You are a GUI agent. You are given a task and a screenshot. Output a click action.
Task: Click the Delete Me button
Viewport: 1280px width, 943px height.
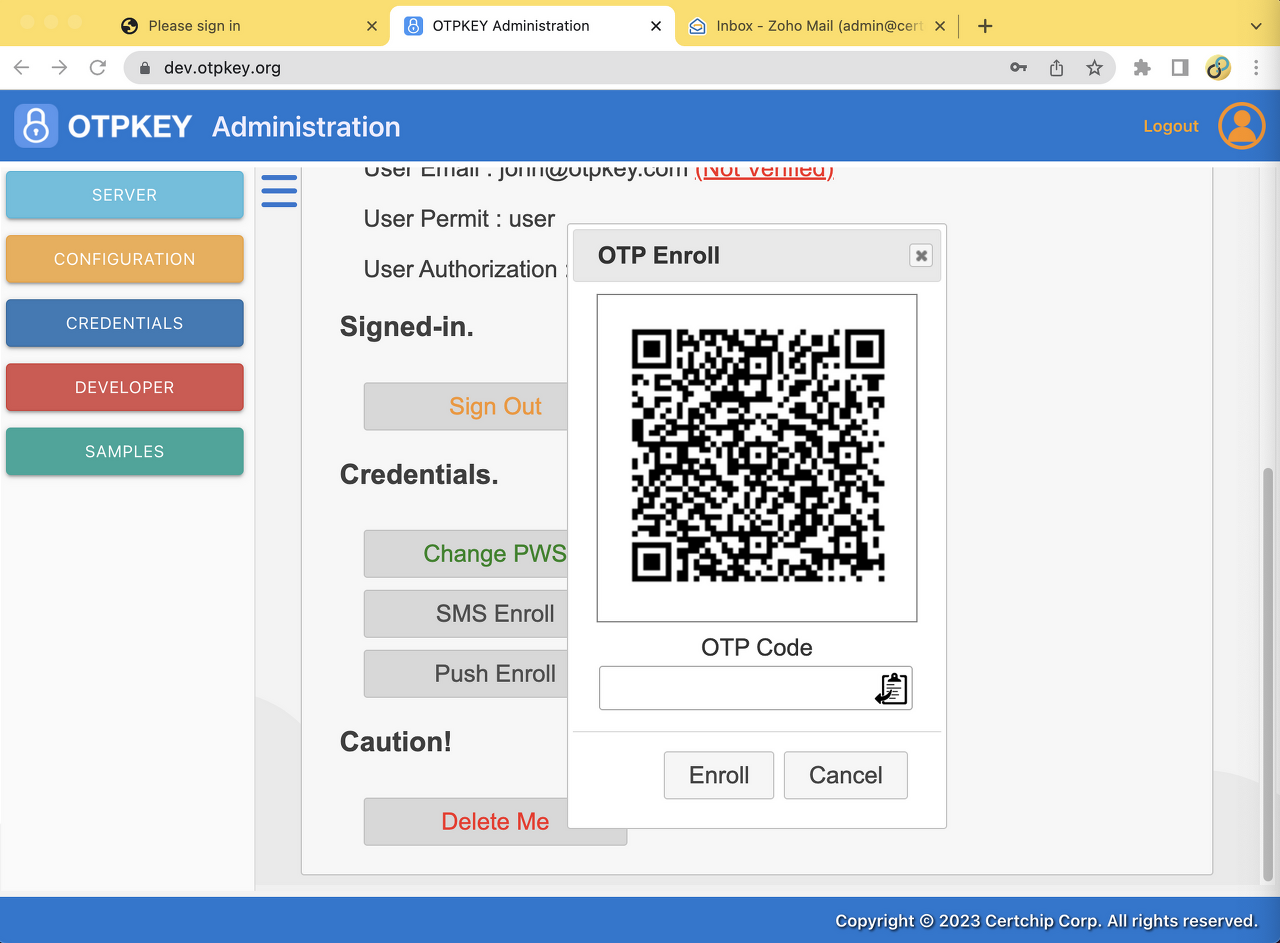[x=495, y=821]
